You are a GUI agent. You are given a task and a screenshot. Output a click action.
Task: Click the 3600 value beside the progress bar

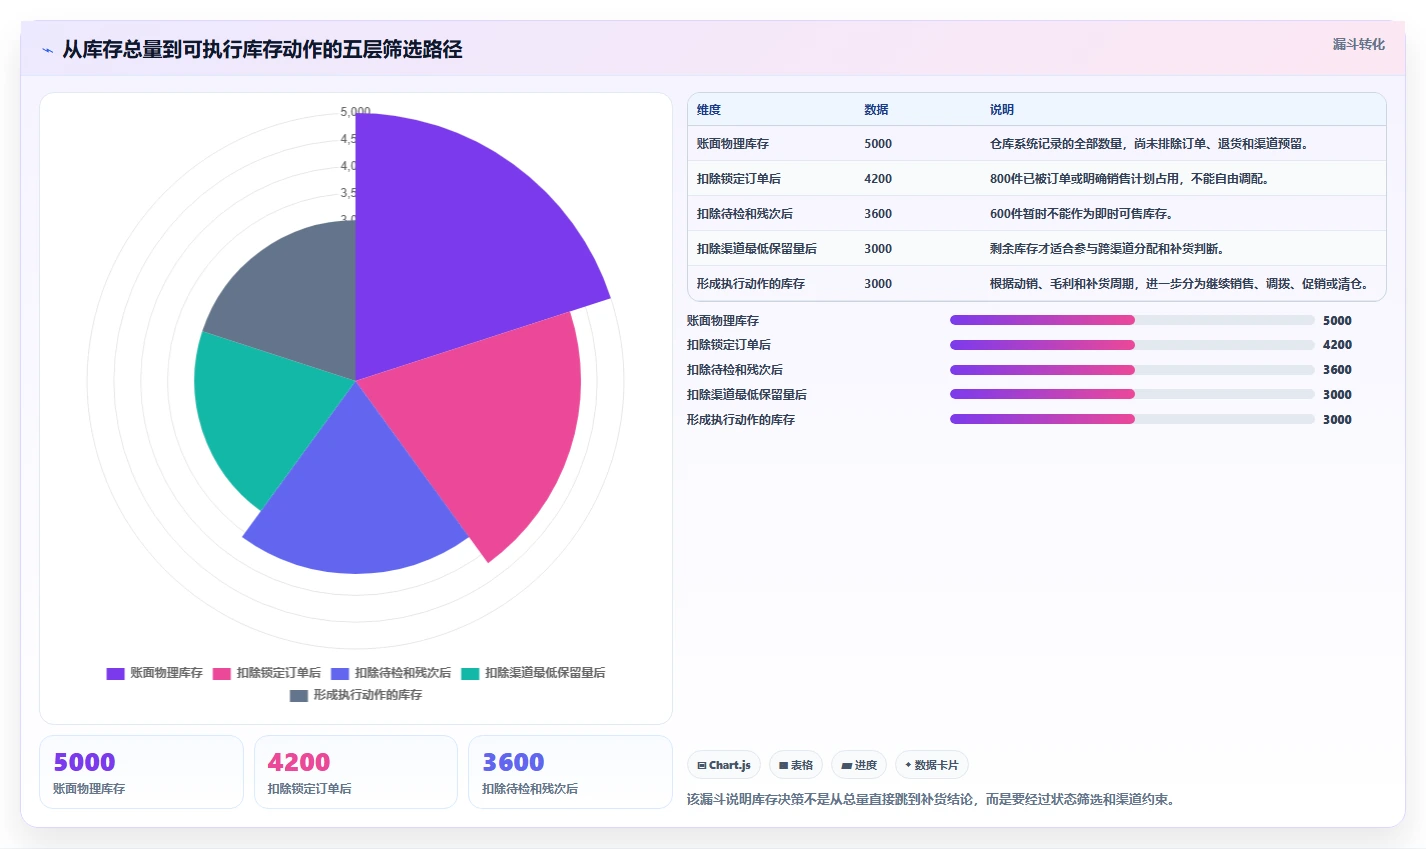1337,370
